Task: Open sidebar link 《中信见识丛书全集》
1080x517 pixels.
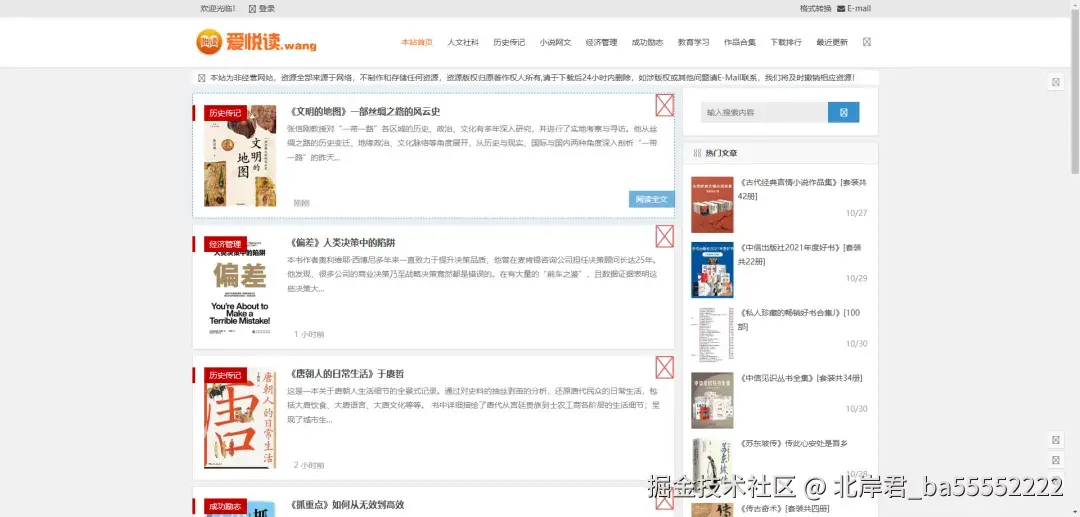Action: (x=801, y=378)
